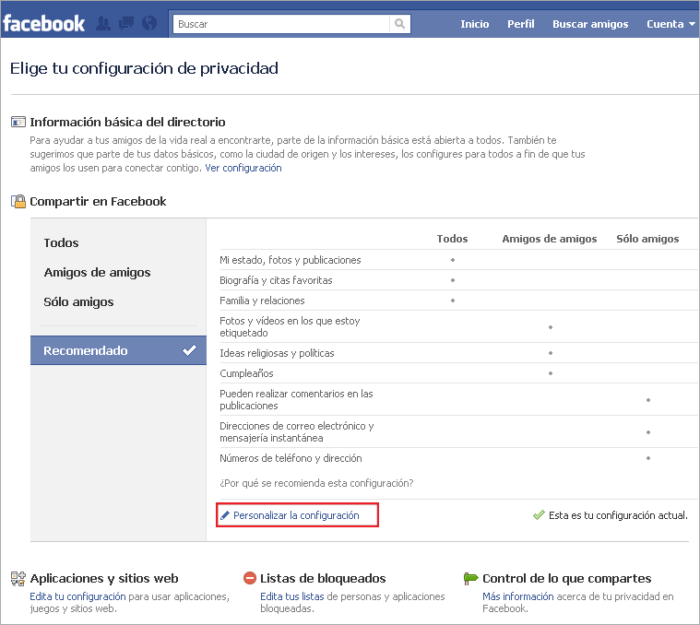Click the pencil icon beside Personalizar
The image size is (700, 625).
(x=225, y=515)
